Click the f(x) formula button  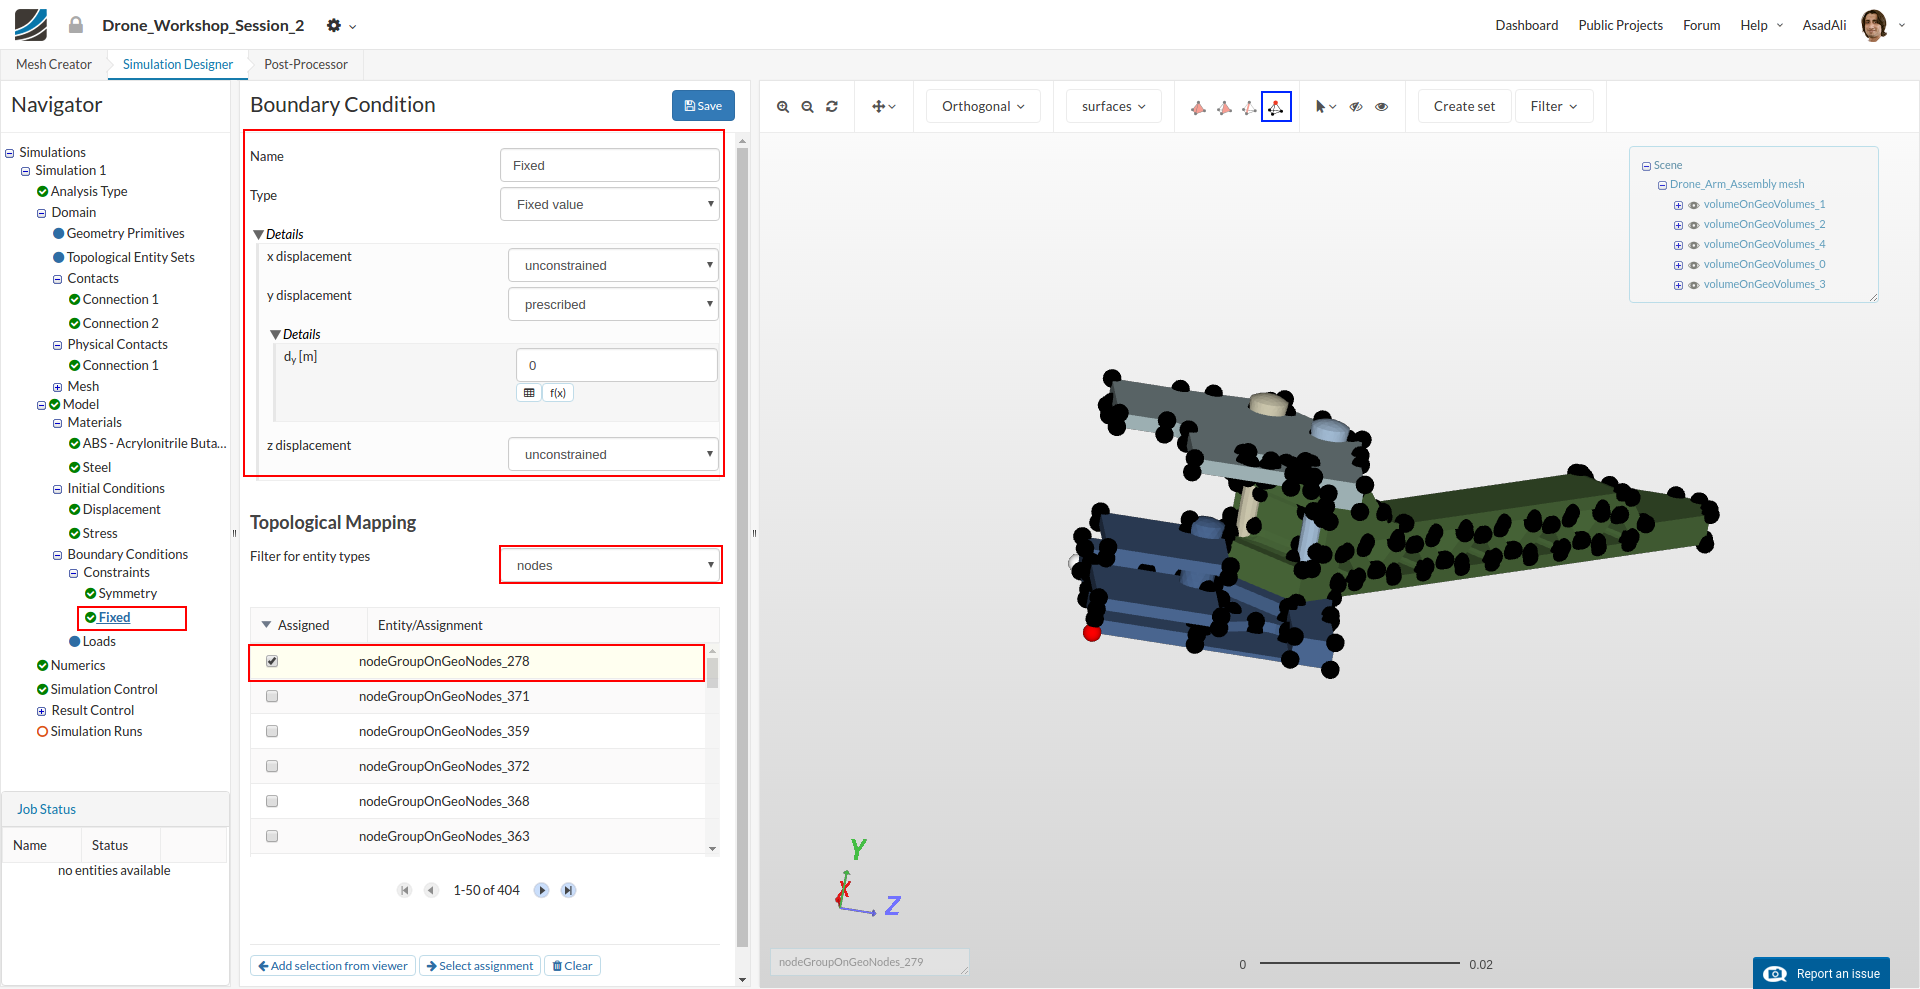pos(558,393)
